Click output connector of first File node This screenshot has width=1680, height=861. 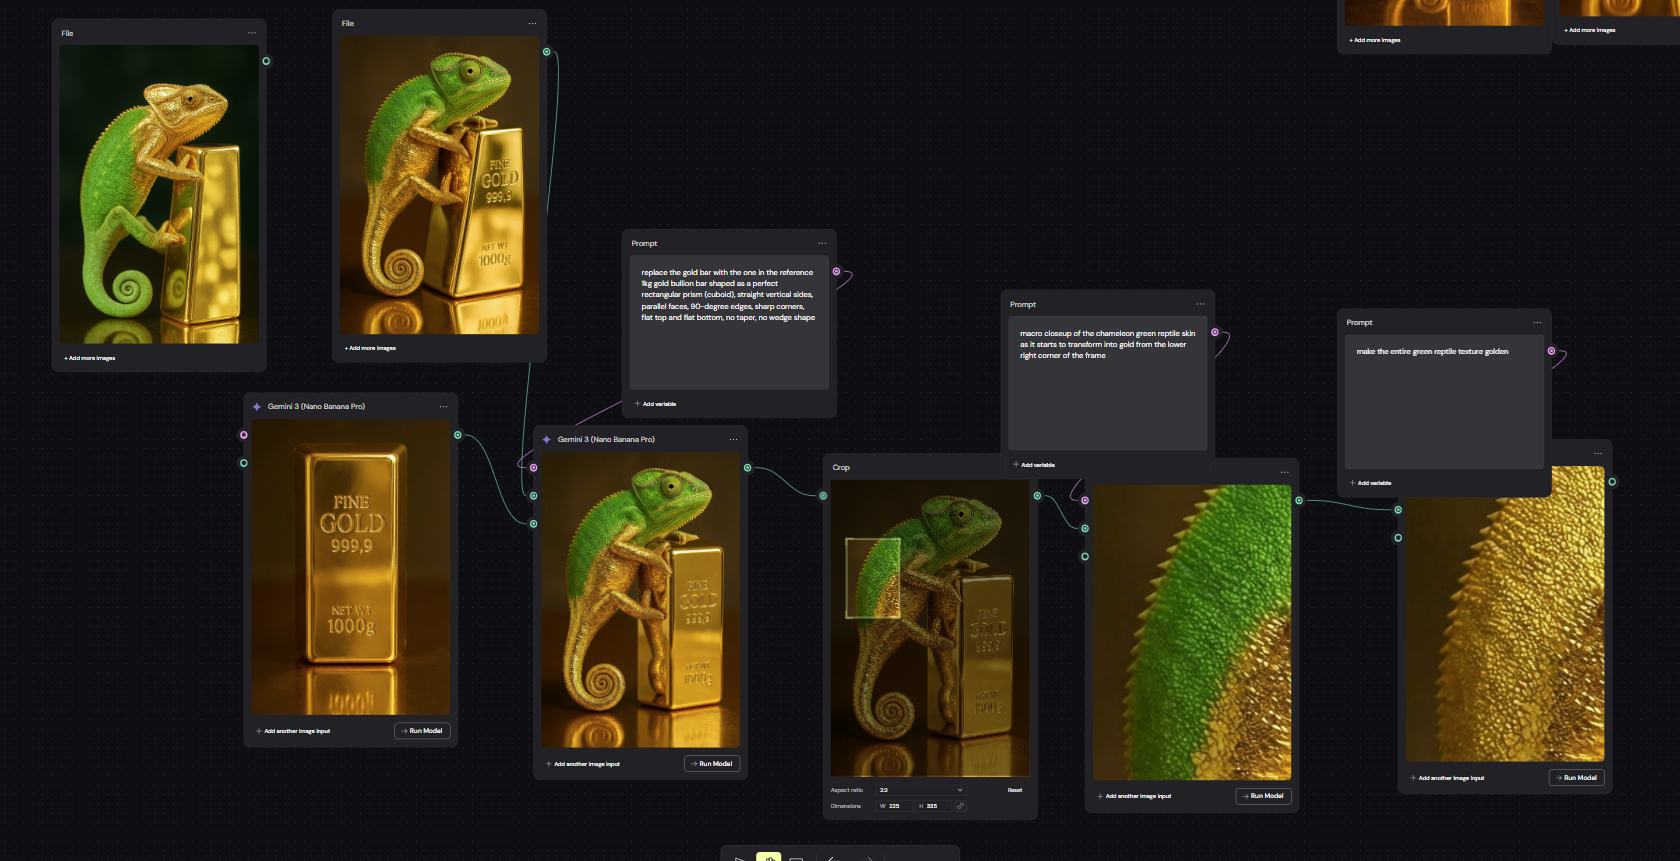pyautogui.click(x=266, y=61)
